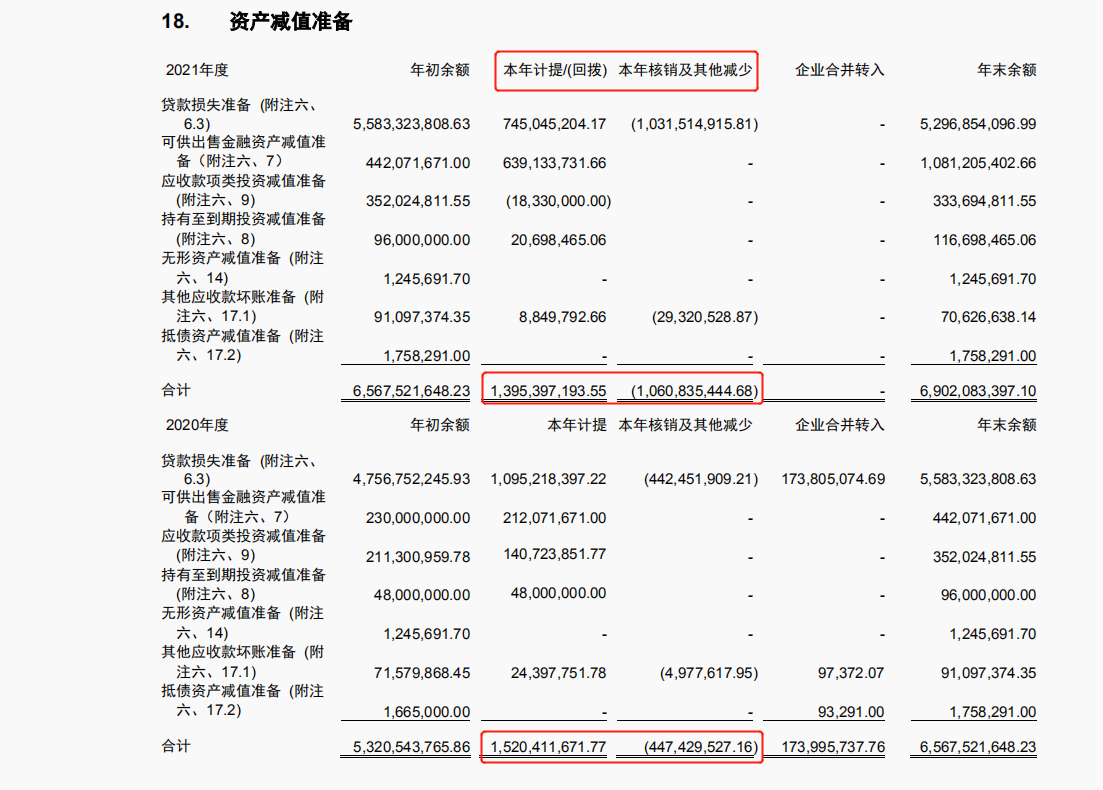
Task: Click the amount (29,320,528.87)
Action: tap(705, 317)
